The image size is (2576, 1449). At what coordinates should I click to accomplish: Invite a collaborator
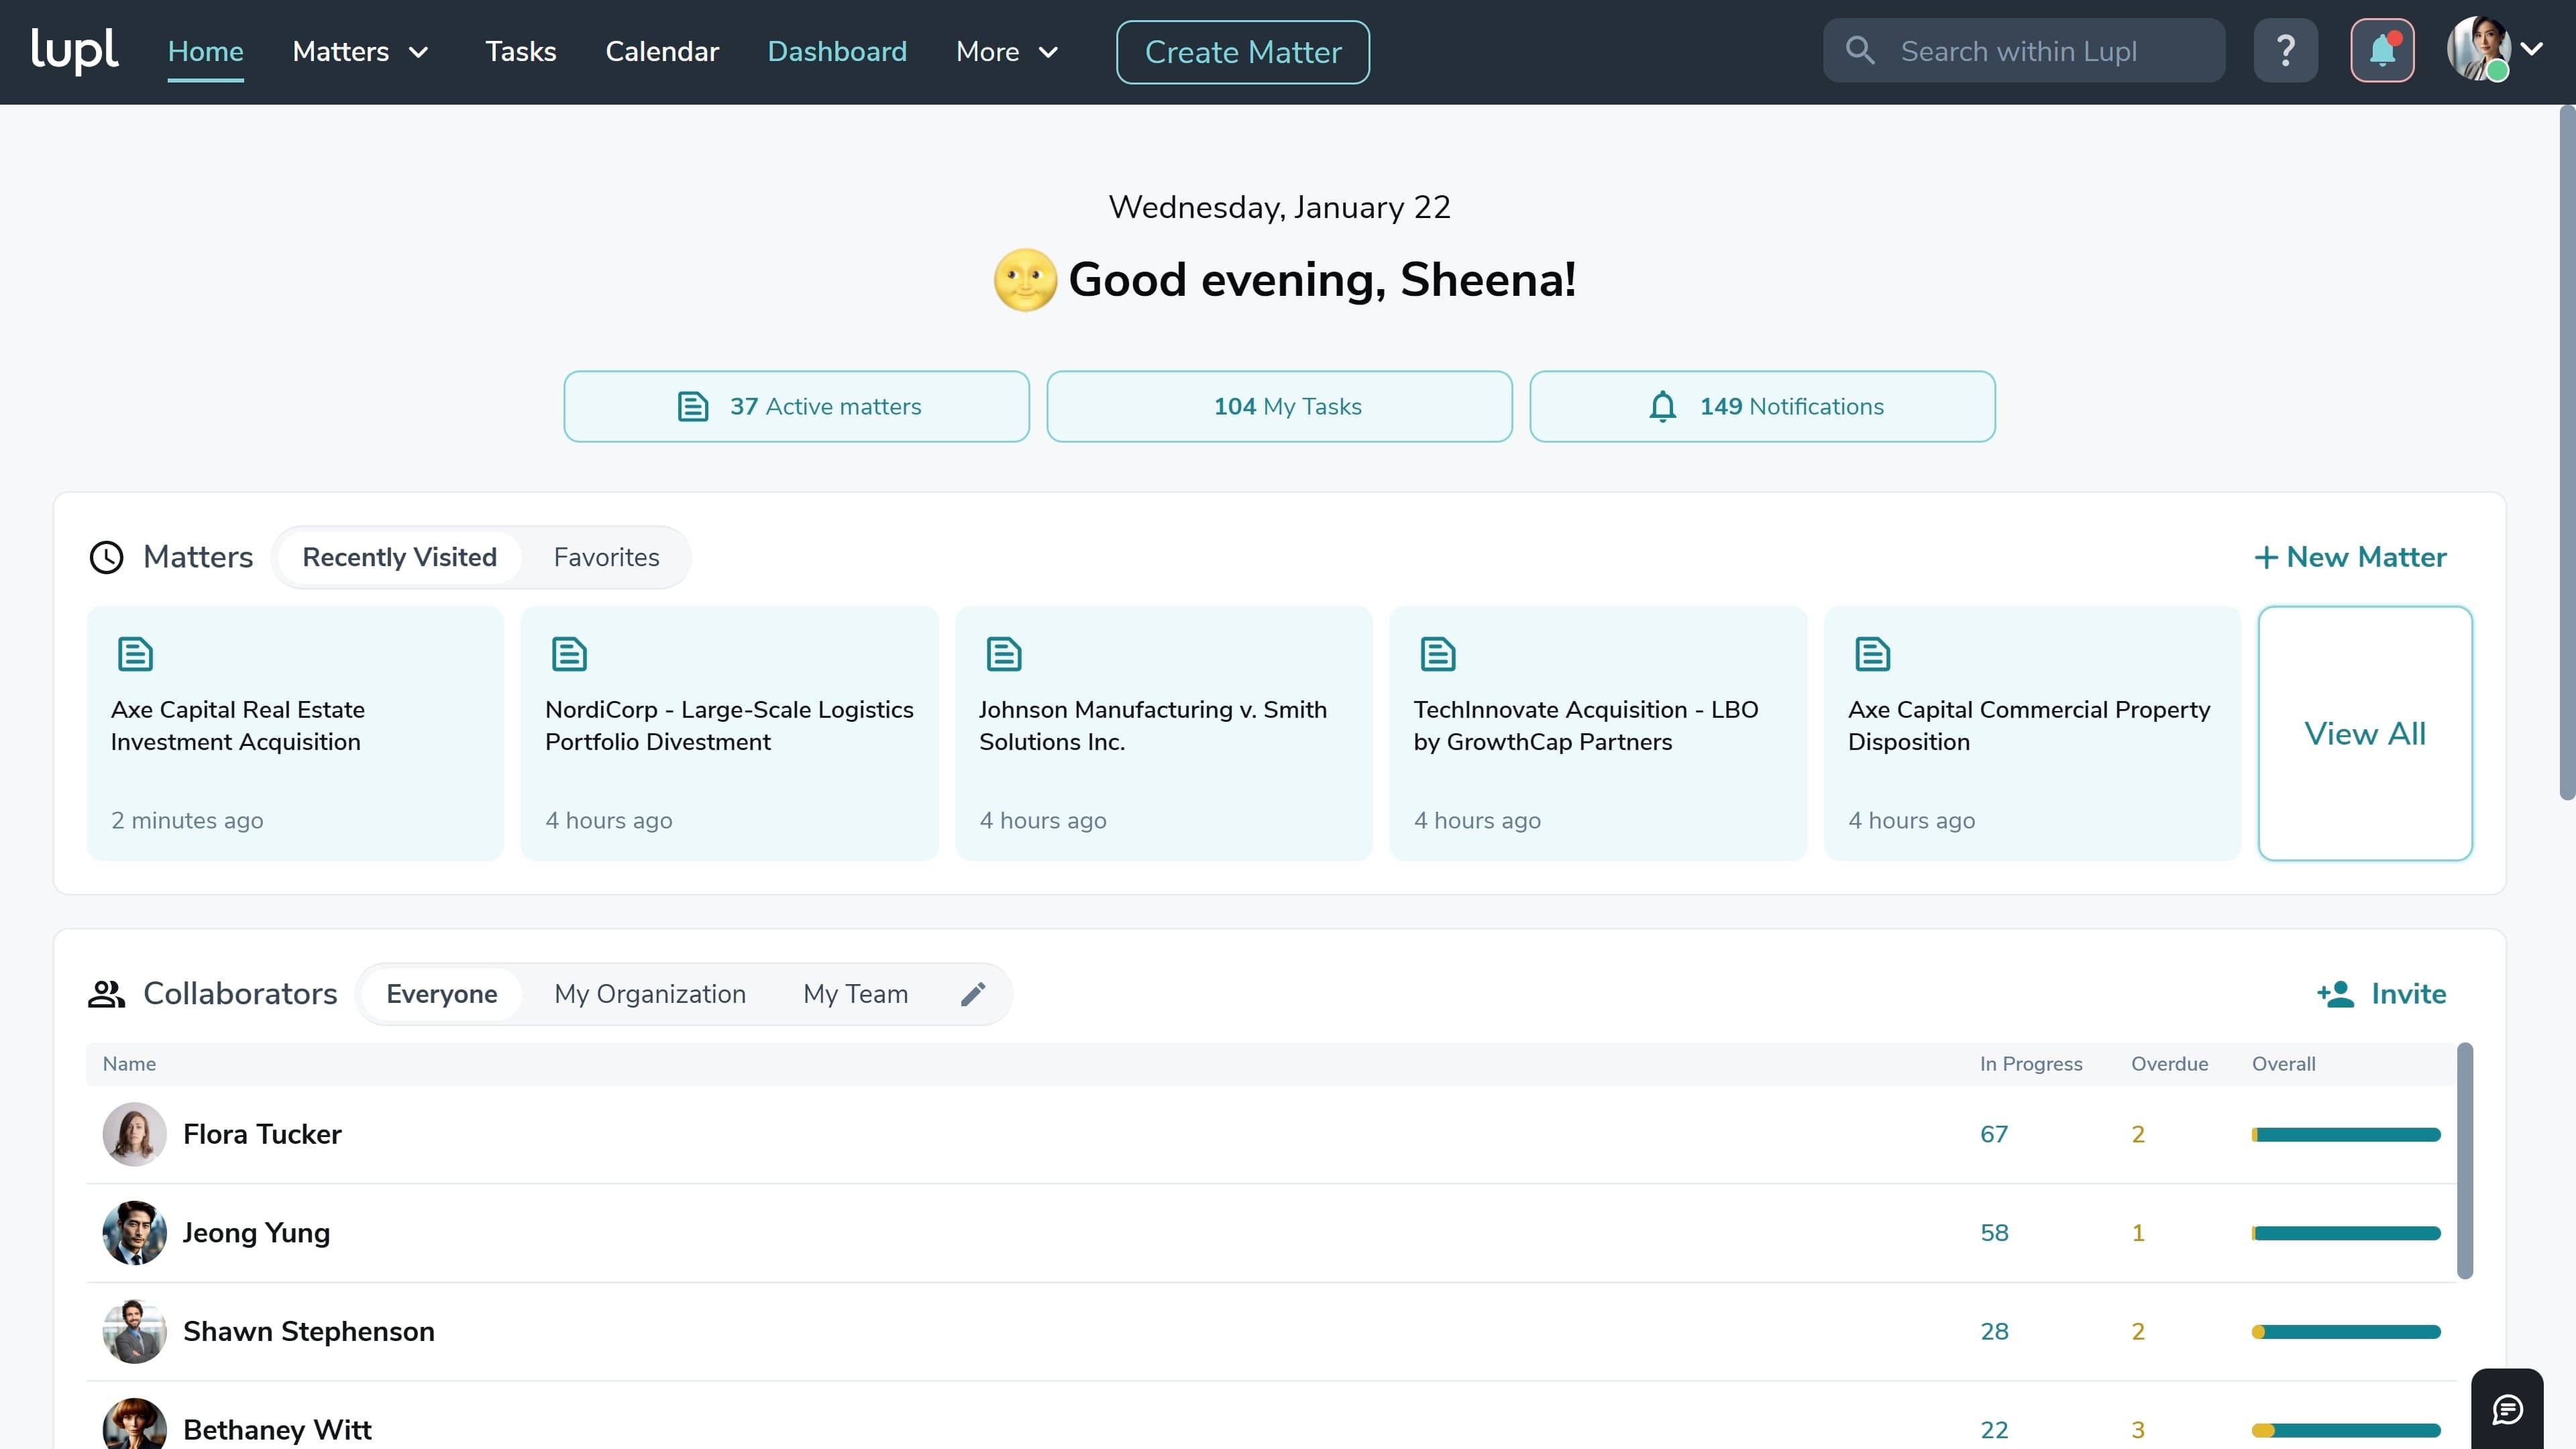point(2381,994)
